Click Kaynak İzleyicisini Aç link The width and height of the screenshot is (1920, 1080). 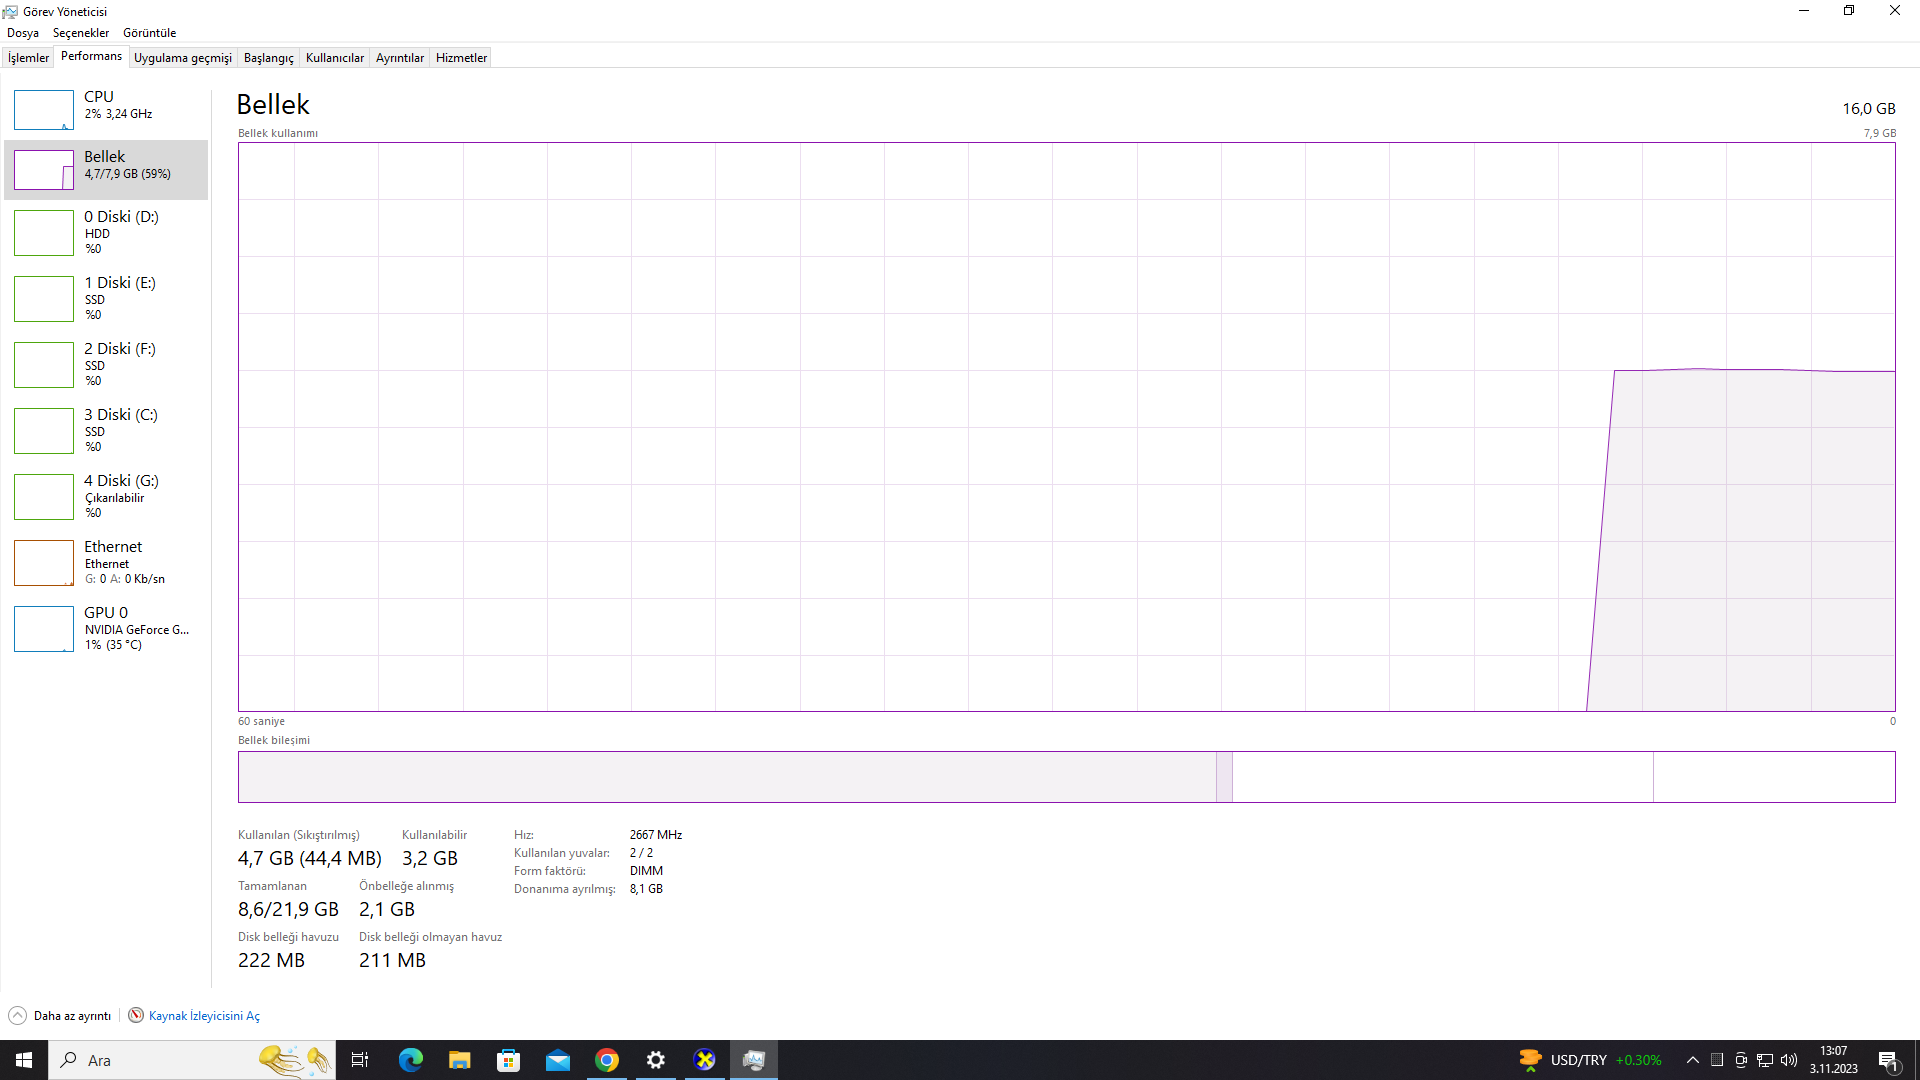pos(204,1015)
